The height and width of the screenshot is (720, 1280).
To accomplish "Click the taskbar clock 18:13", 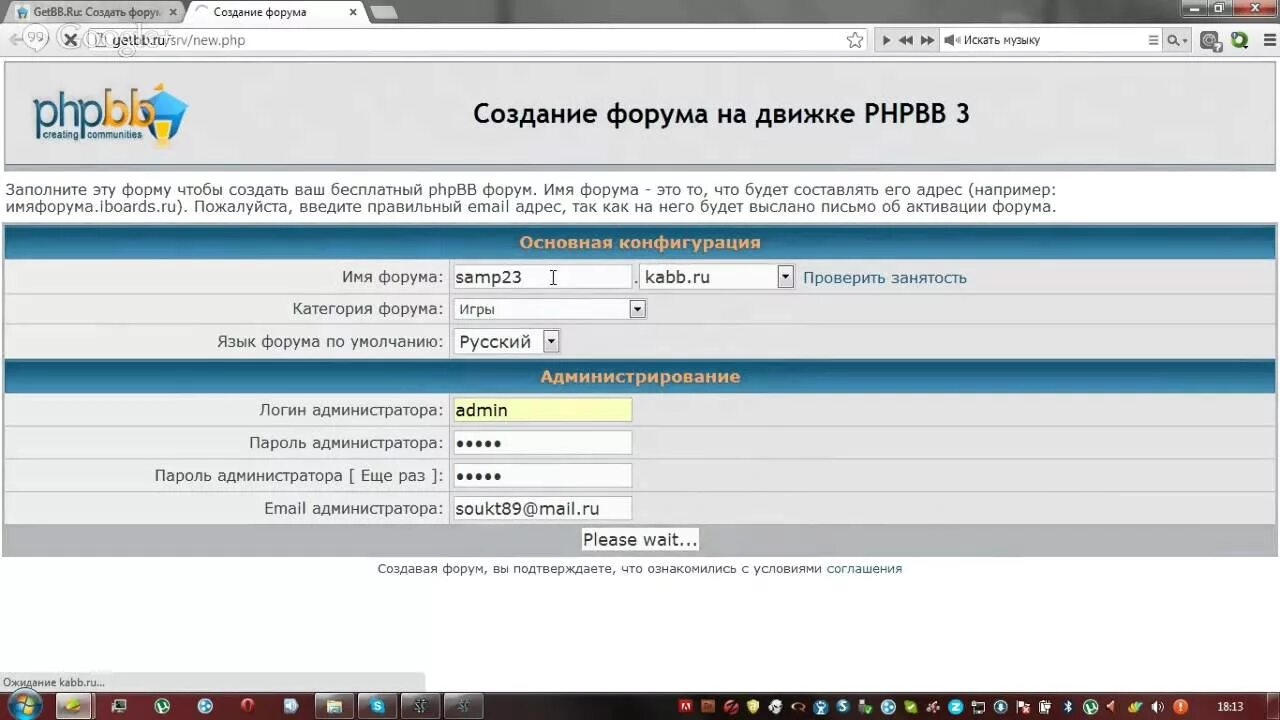I will tap(1230, 706).
